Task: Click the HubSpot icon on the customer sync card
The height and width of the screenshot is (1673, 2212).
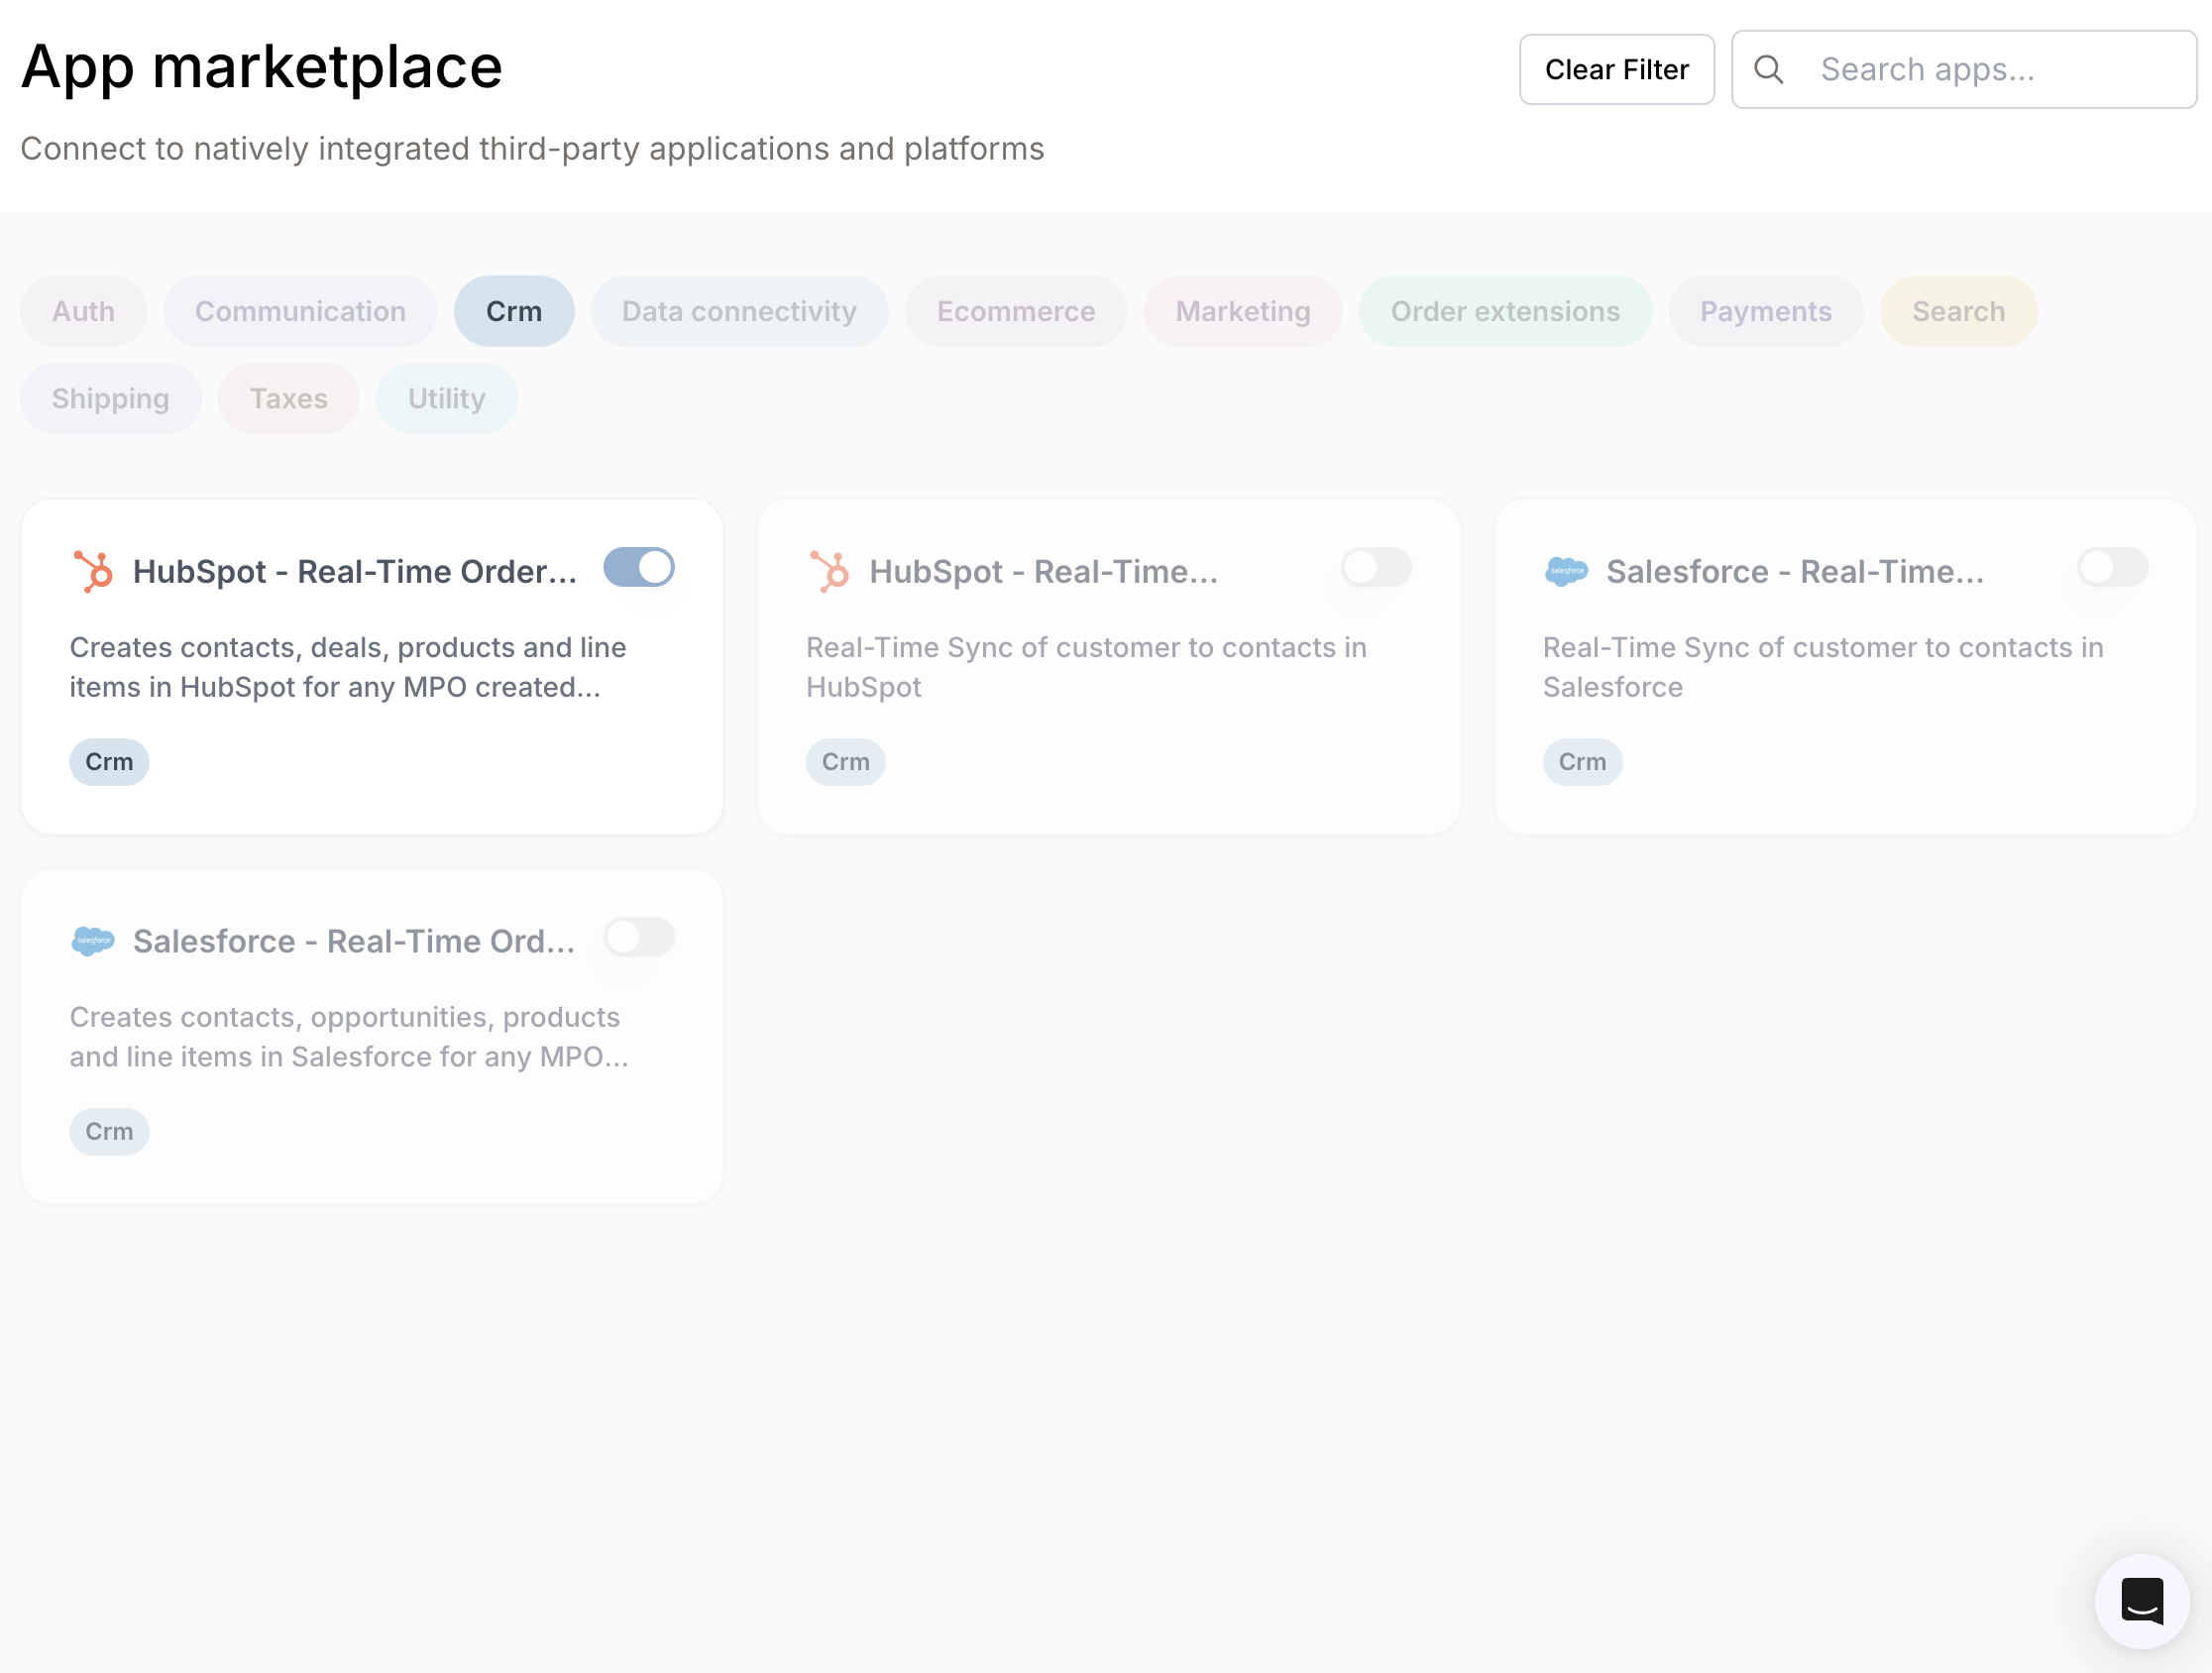Action: 831,570
